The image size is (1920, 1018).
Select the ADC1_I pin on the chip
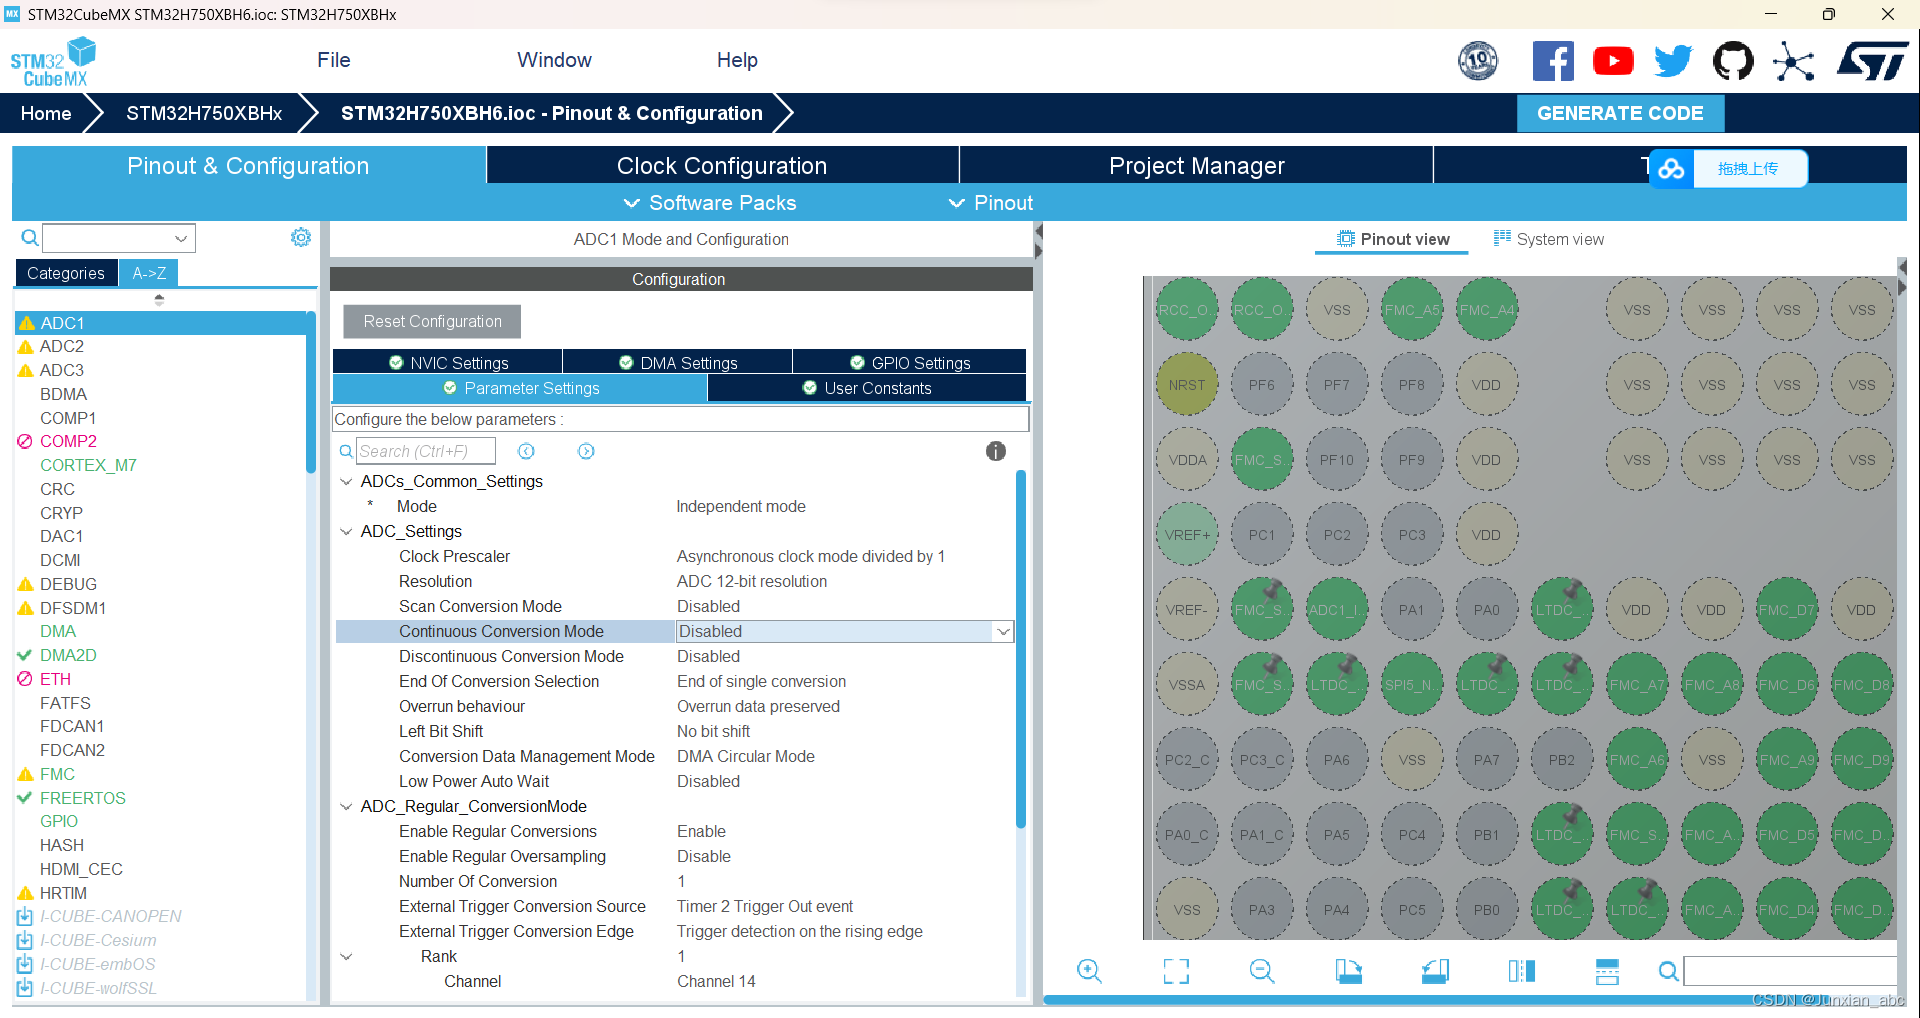tap(1336, 610)
